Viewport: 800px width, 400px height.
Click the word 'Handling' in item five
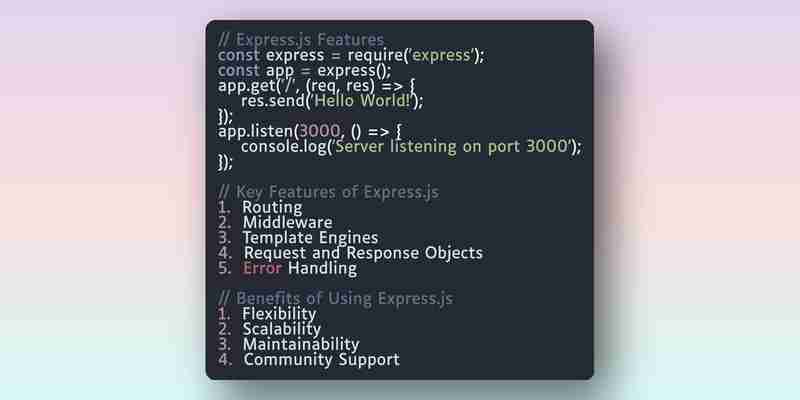pyautogui.click(x=322, y=269)
